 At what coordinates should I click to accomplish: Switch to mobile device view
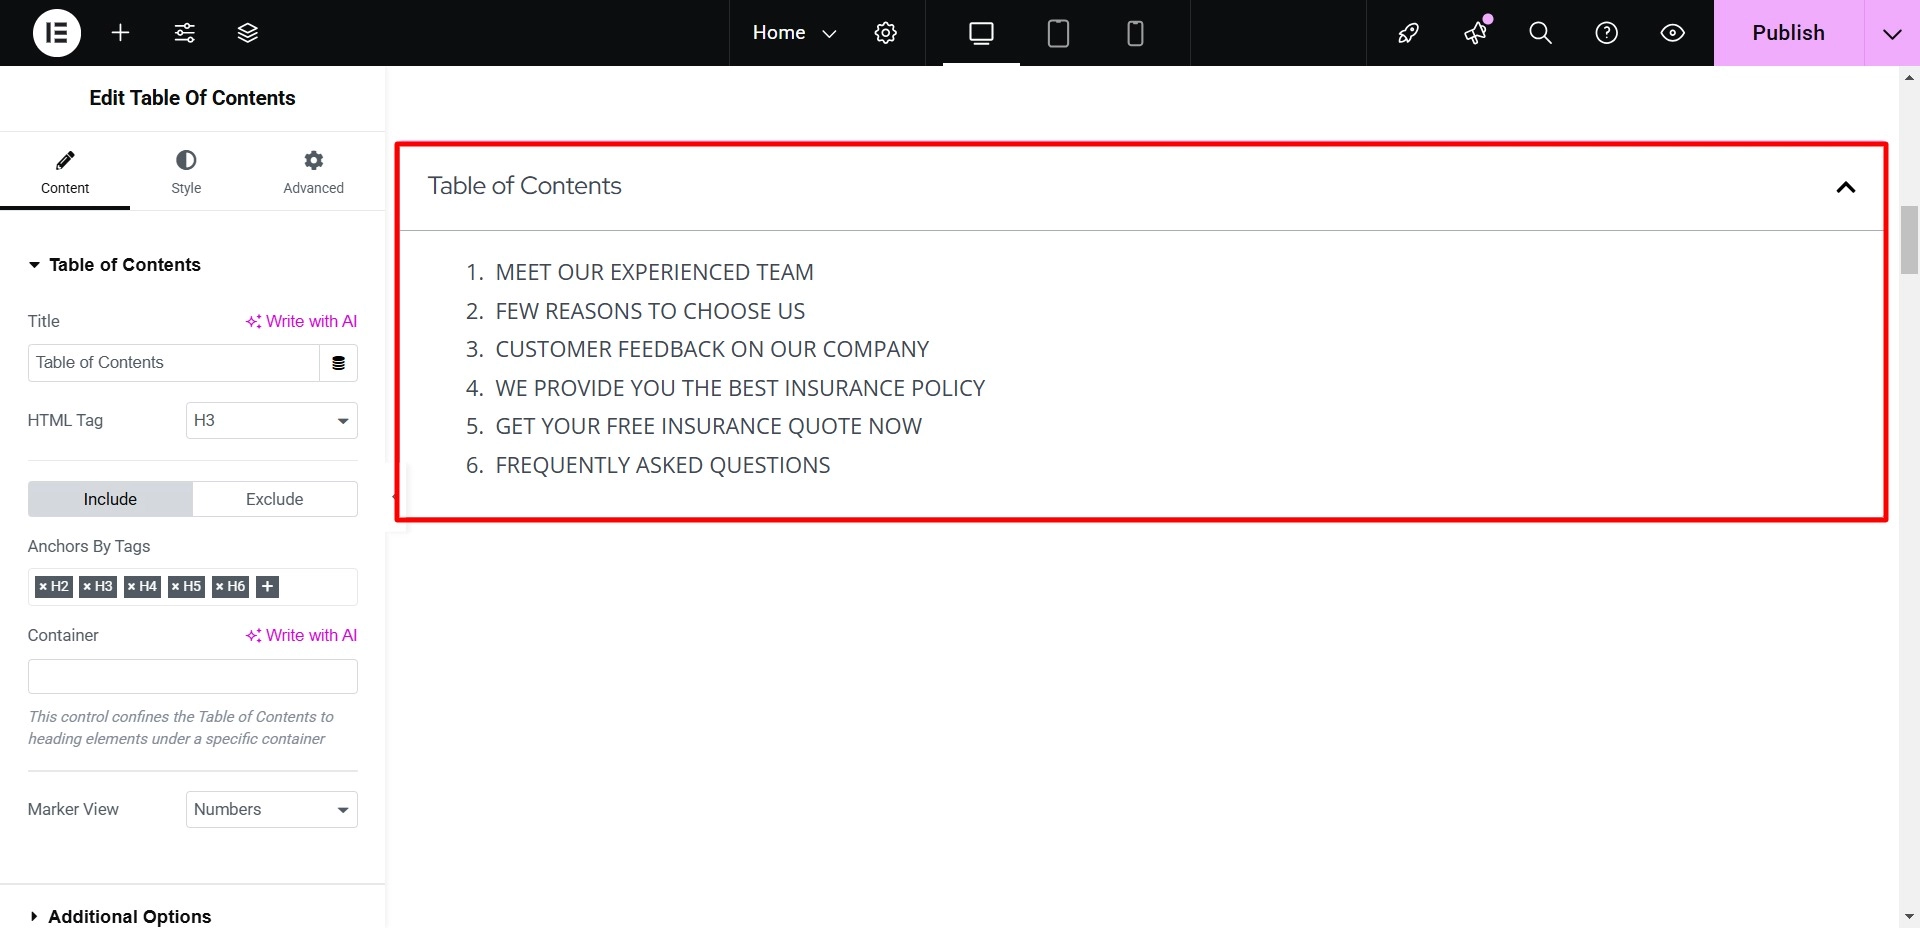click(x=1135, y=33)
